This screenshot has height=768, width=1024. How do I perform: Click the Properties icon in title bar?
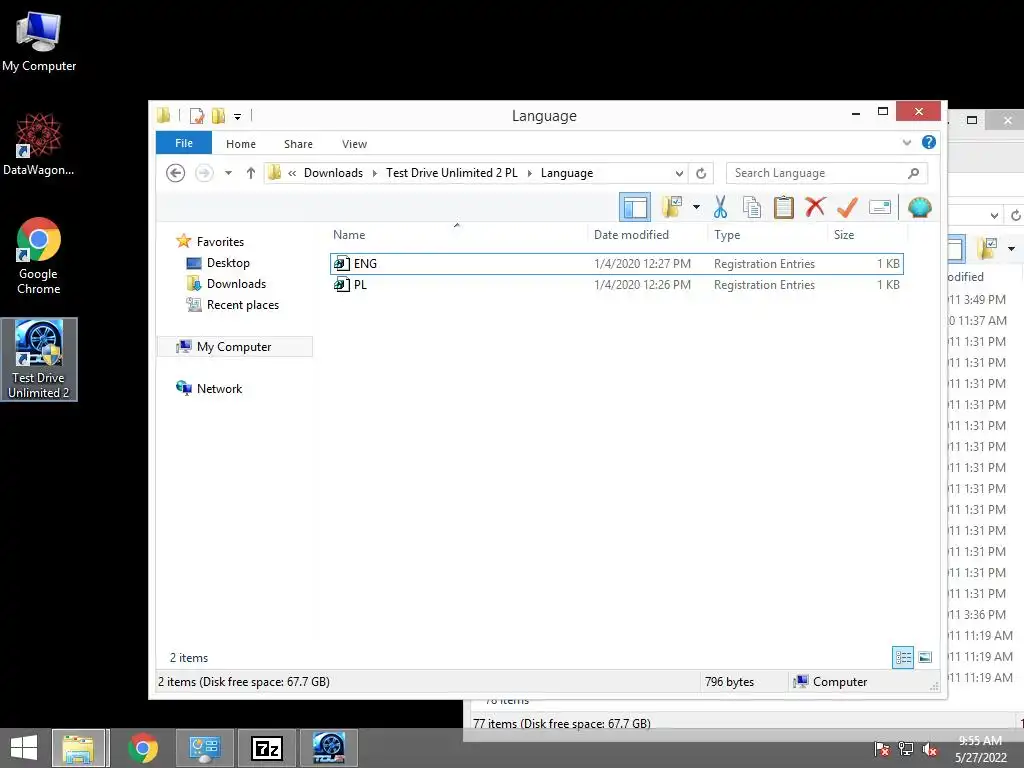pyautogui.click(x=196, y=116)
